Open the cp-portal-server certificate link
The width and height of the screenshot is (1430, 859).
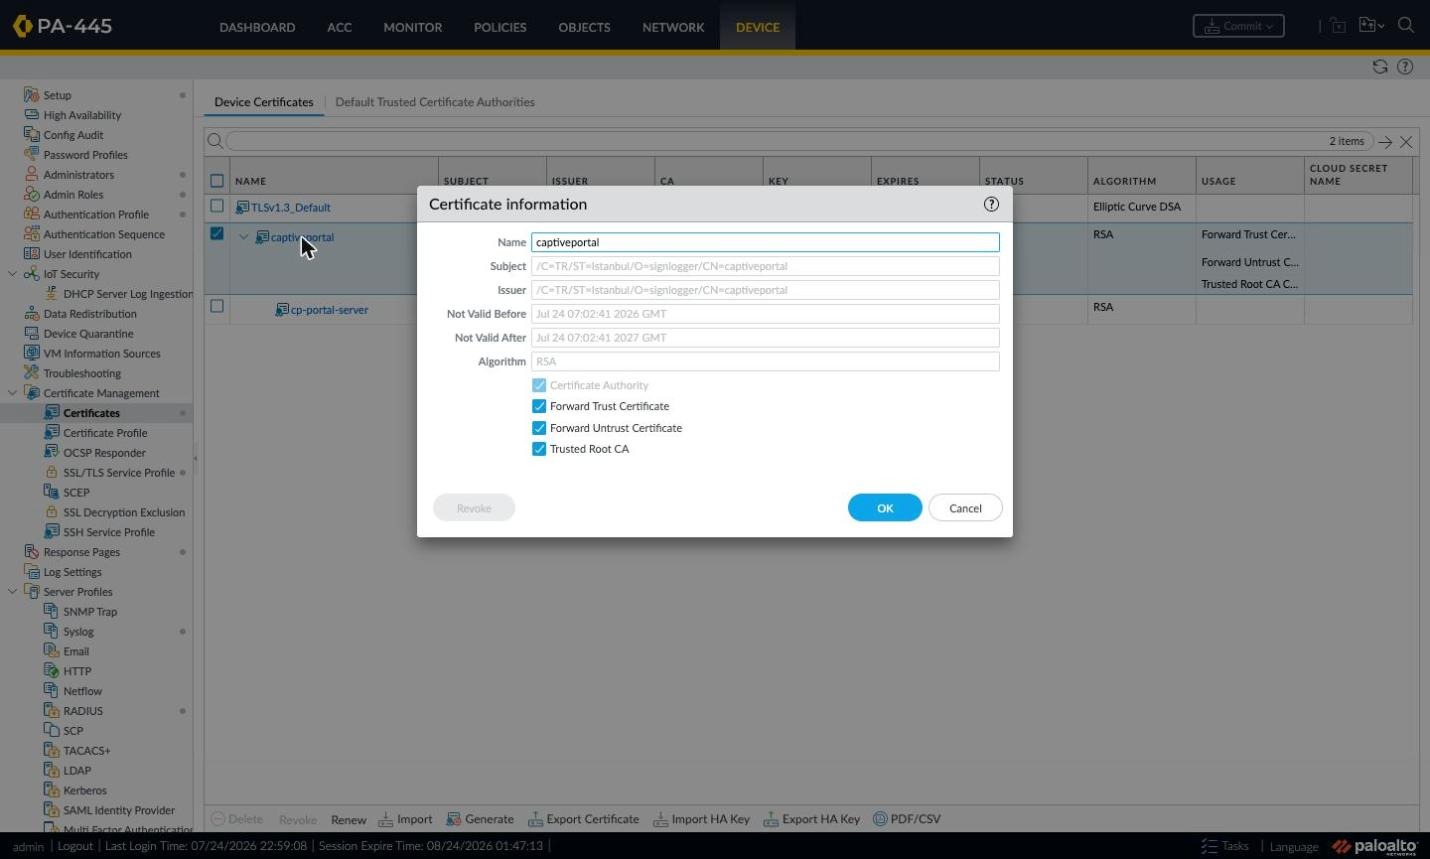pyautogui.click(x=329, y=310)
